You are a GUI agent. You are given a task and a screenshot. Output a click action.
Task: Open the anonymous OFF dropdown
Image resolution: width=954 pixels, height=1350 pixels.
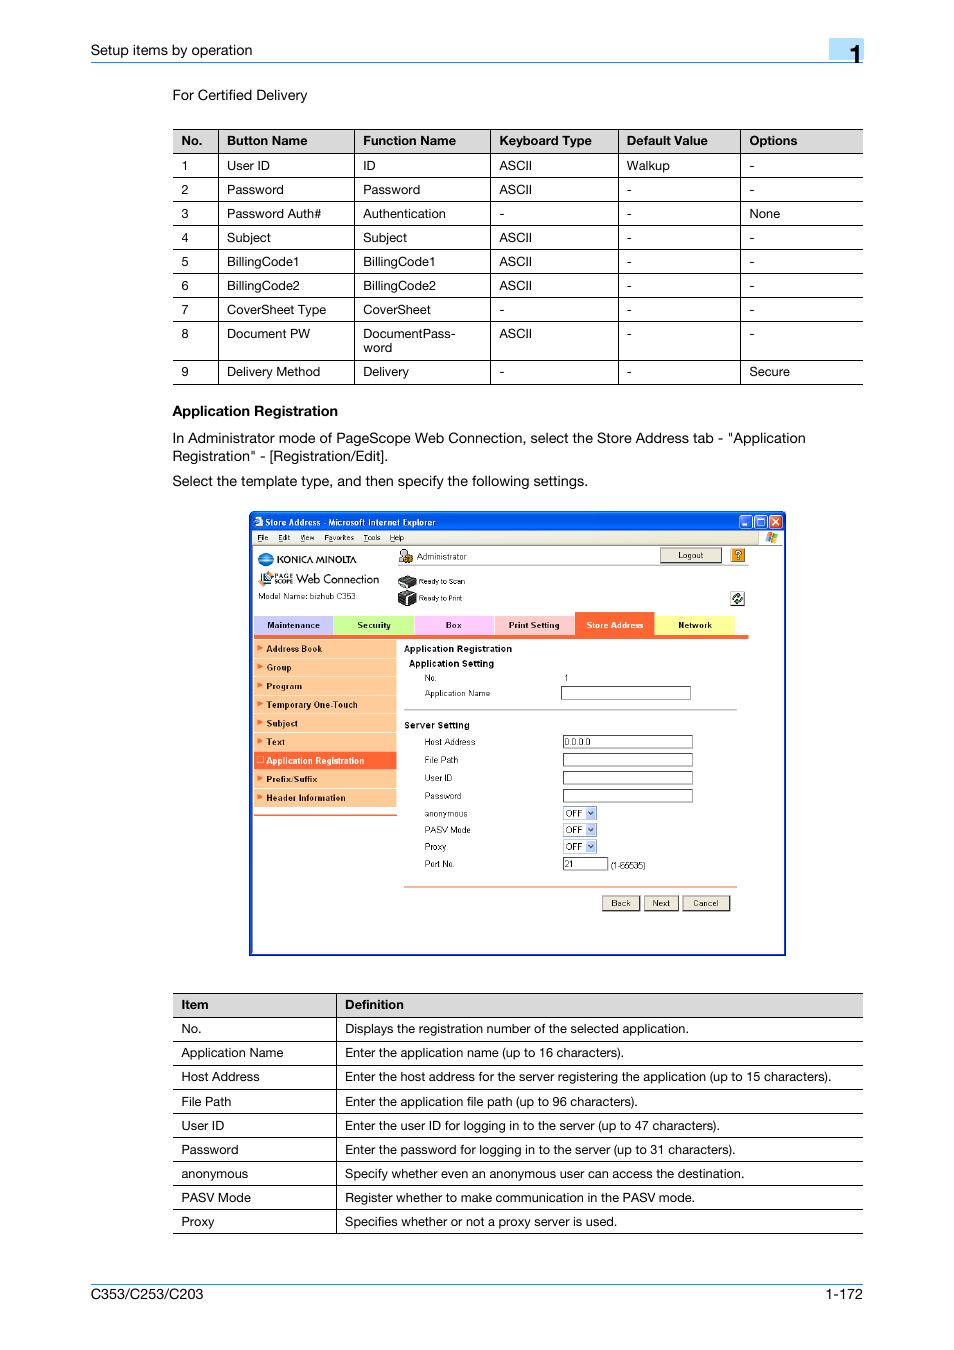(x=580, y=813)
